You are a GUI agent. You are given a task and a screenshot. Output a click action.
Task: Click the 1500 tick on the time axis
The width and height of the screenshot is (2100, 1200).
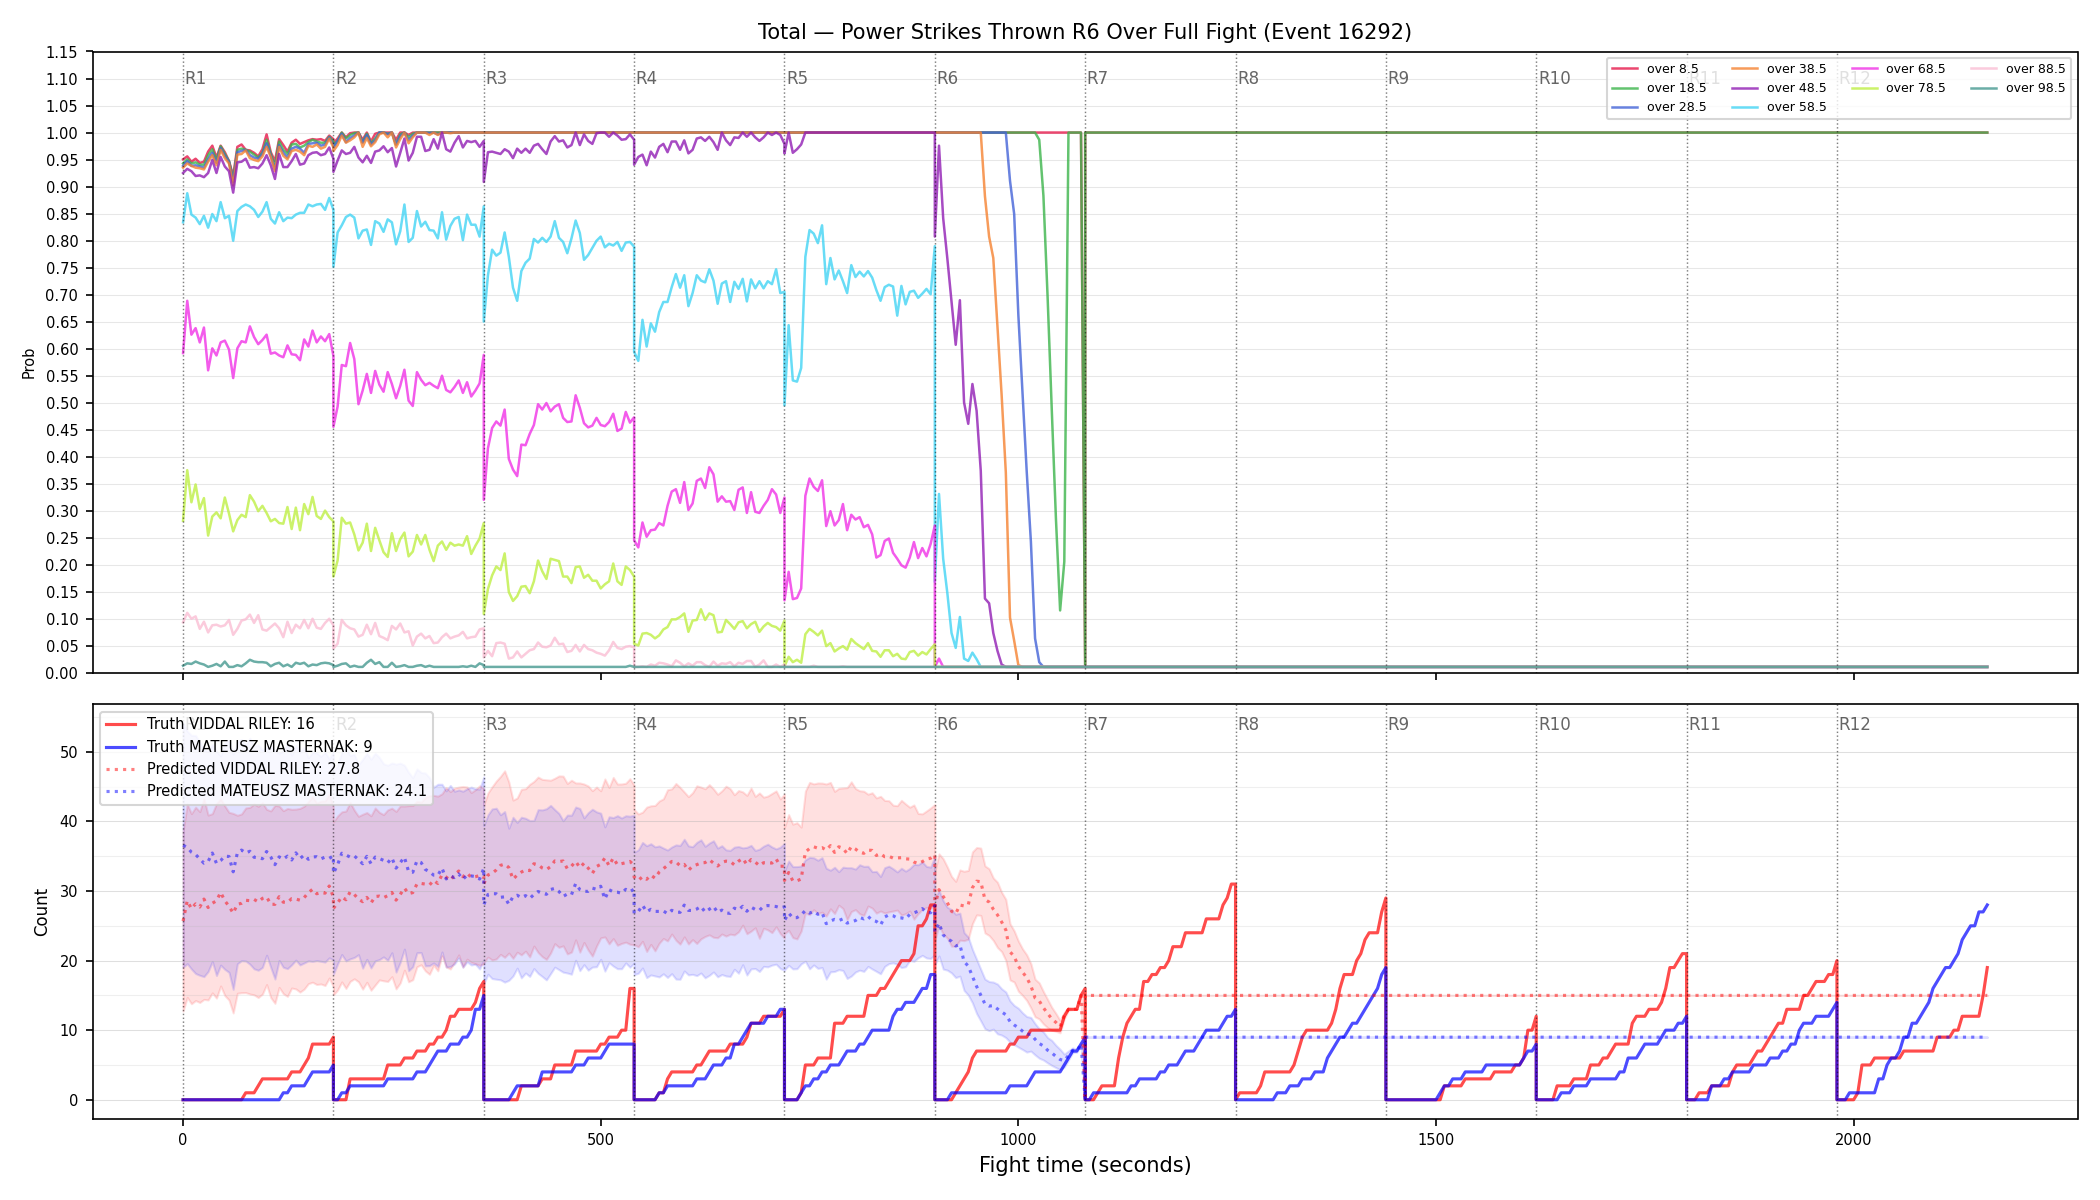pyautogui.click(x=1436, y=1139)
